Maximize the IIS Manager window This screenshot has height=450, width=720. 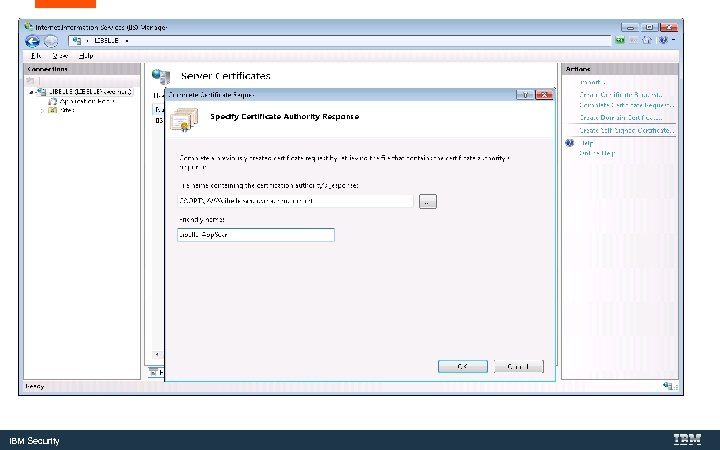[649, 27]
